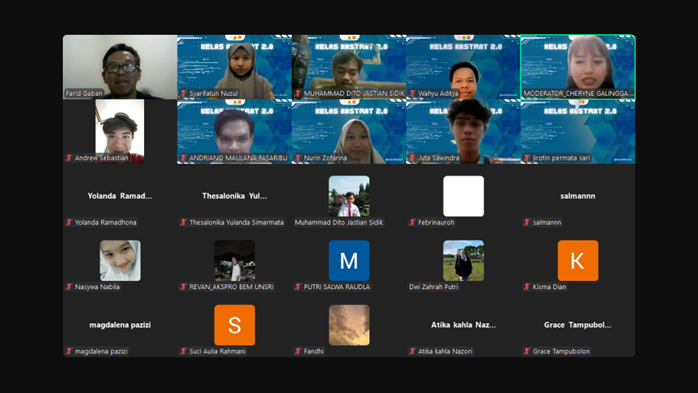Select Juta Sawindra's video tile
This screenshot has height=393, width=698.
(x=463, y=131)
